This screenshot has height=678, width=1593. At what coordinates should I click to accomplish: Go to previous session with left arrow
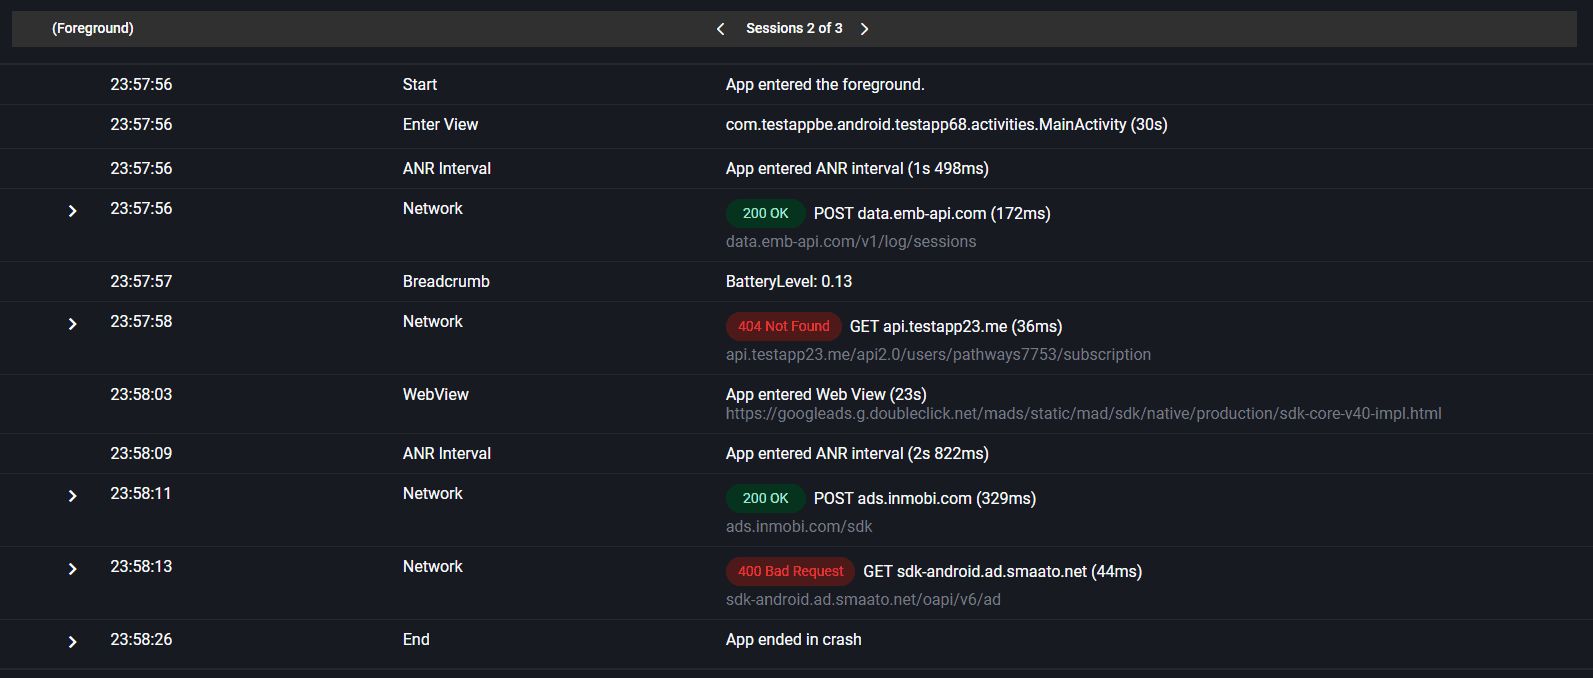tap(720, 29)
